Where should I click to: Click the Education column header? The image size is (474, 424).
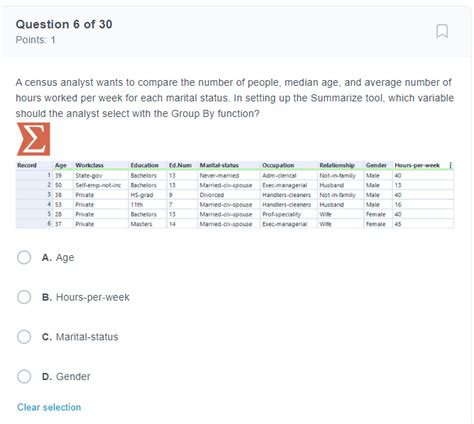point(144,165)
